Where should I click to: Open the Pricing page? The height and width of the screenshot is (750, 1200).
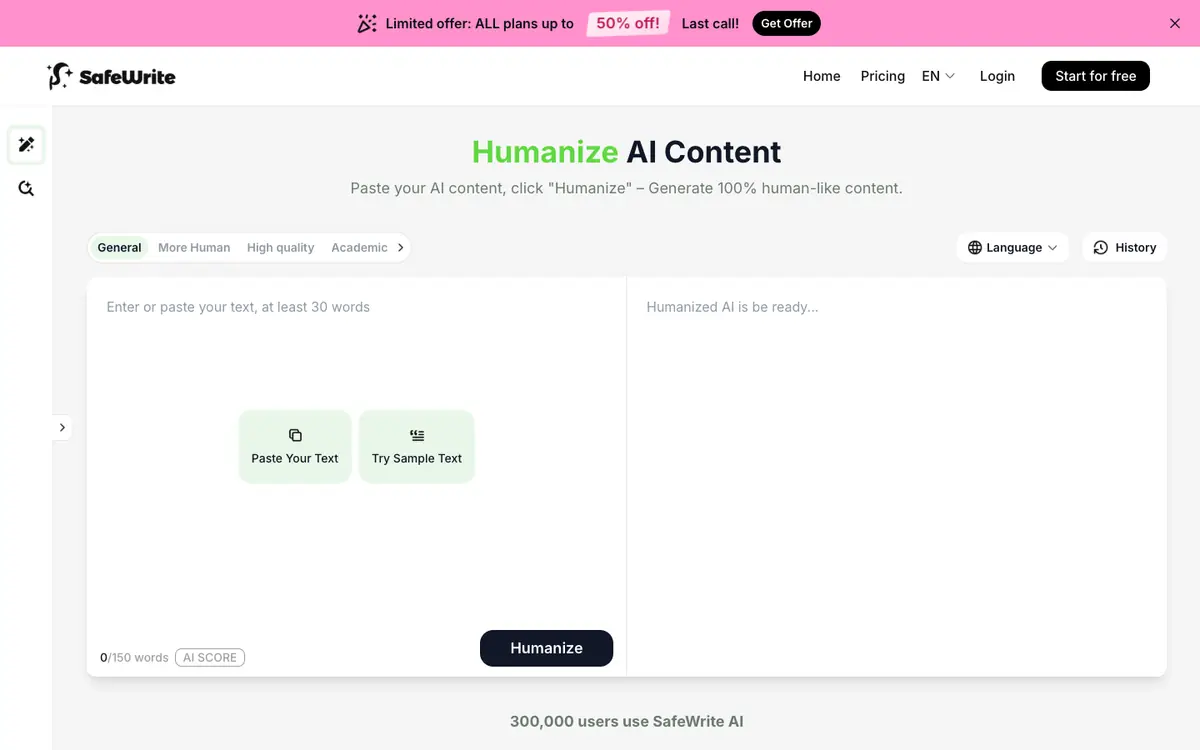coord(883,76)
